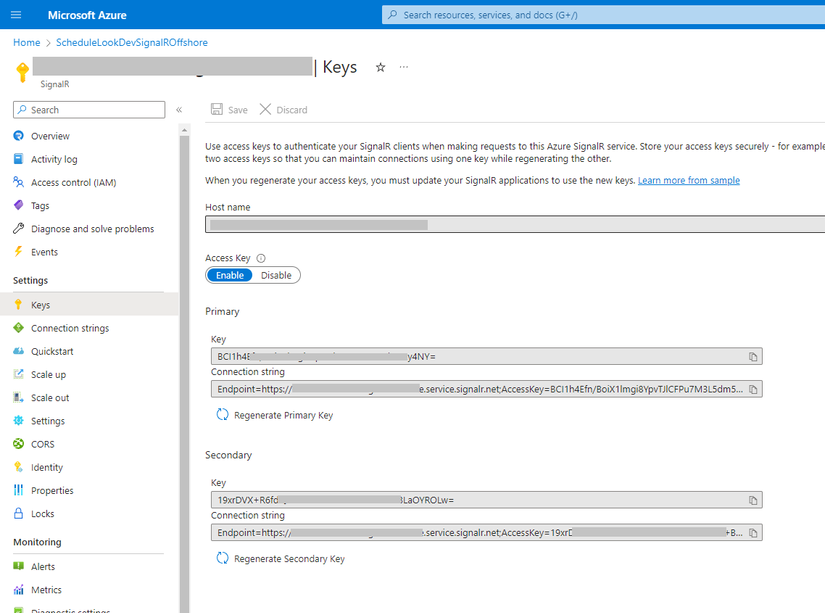Open the Azure portal hamburger menu
Image resolution: width=825 pixels, height=613 pixels.
(16, 15)
